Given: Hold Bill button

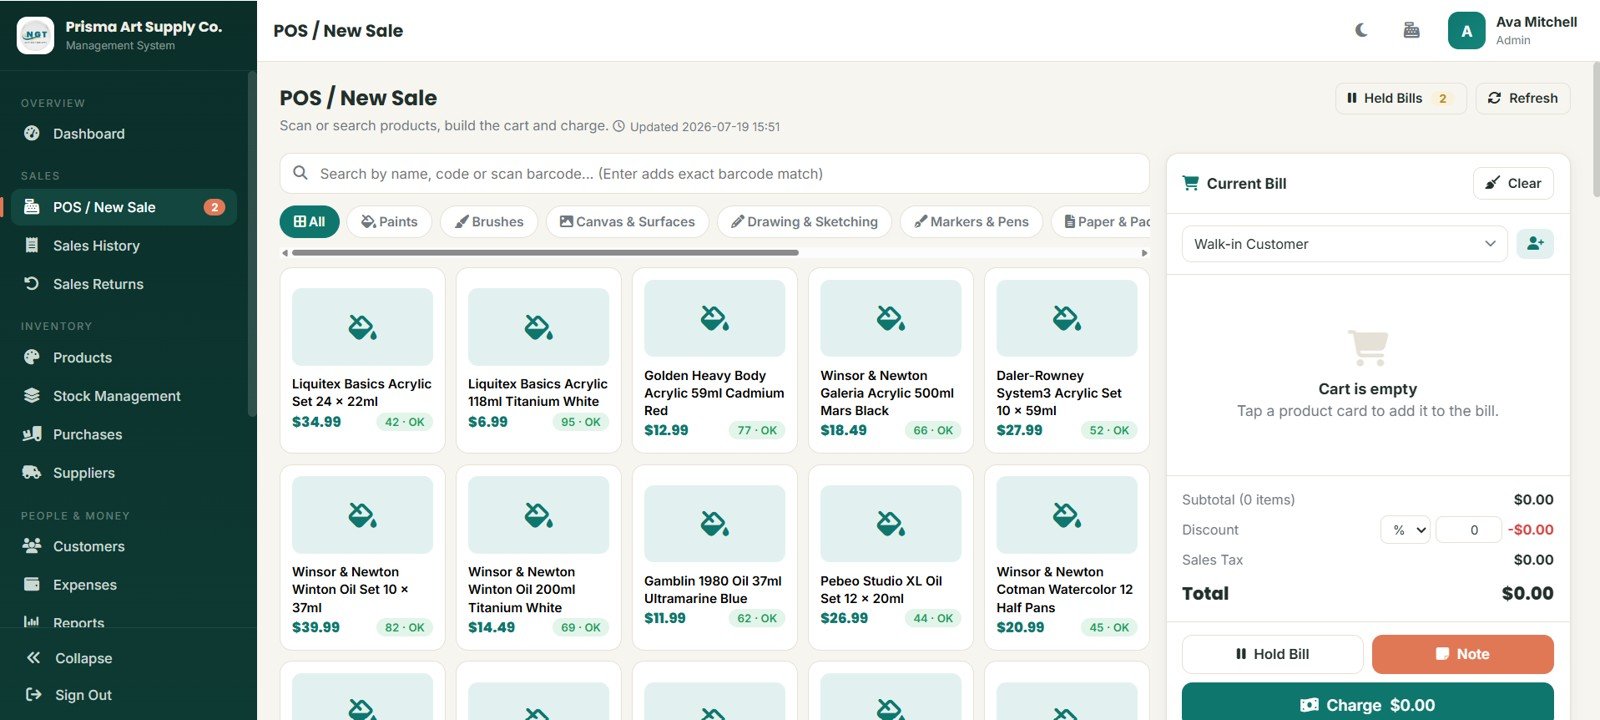Looking at the screenshot, I should click(1272, 654).
